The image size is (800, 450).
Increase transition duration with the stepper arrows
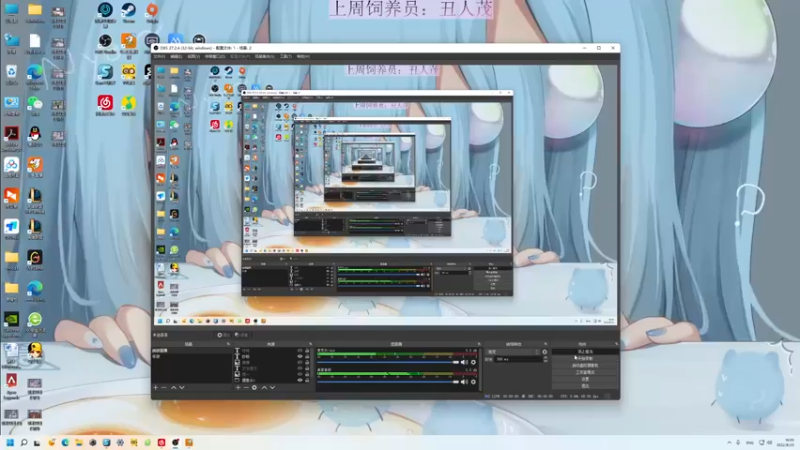(x=545, y=358)
